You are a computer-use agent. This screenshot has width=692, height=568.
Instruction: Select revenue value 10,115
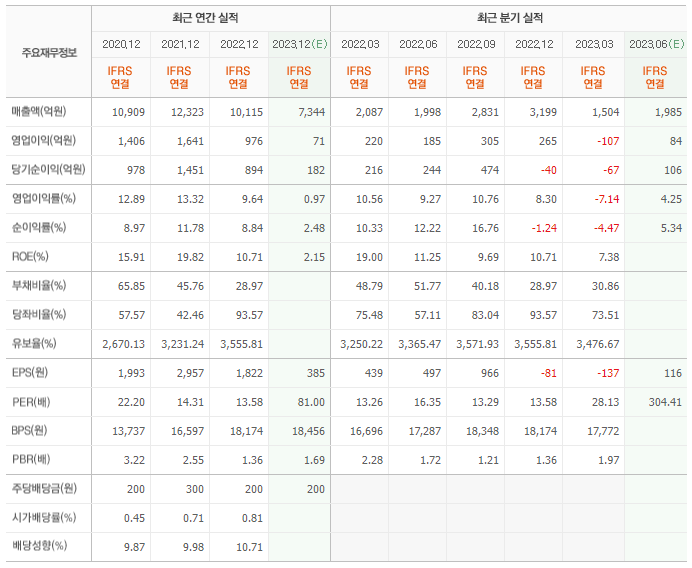(x=246, y=112)
